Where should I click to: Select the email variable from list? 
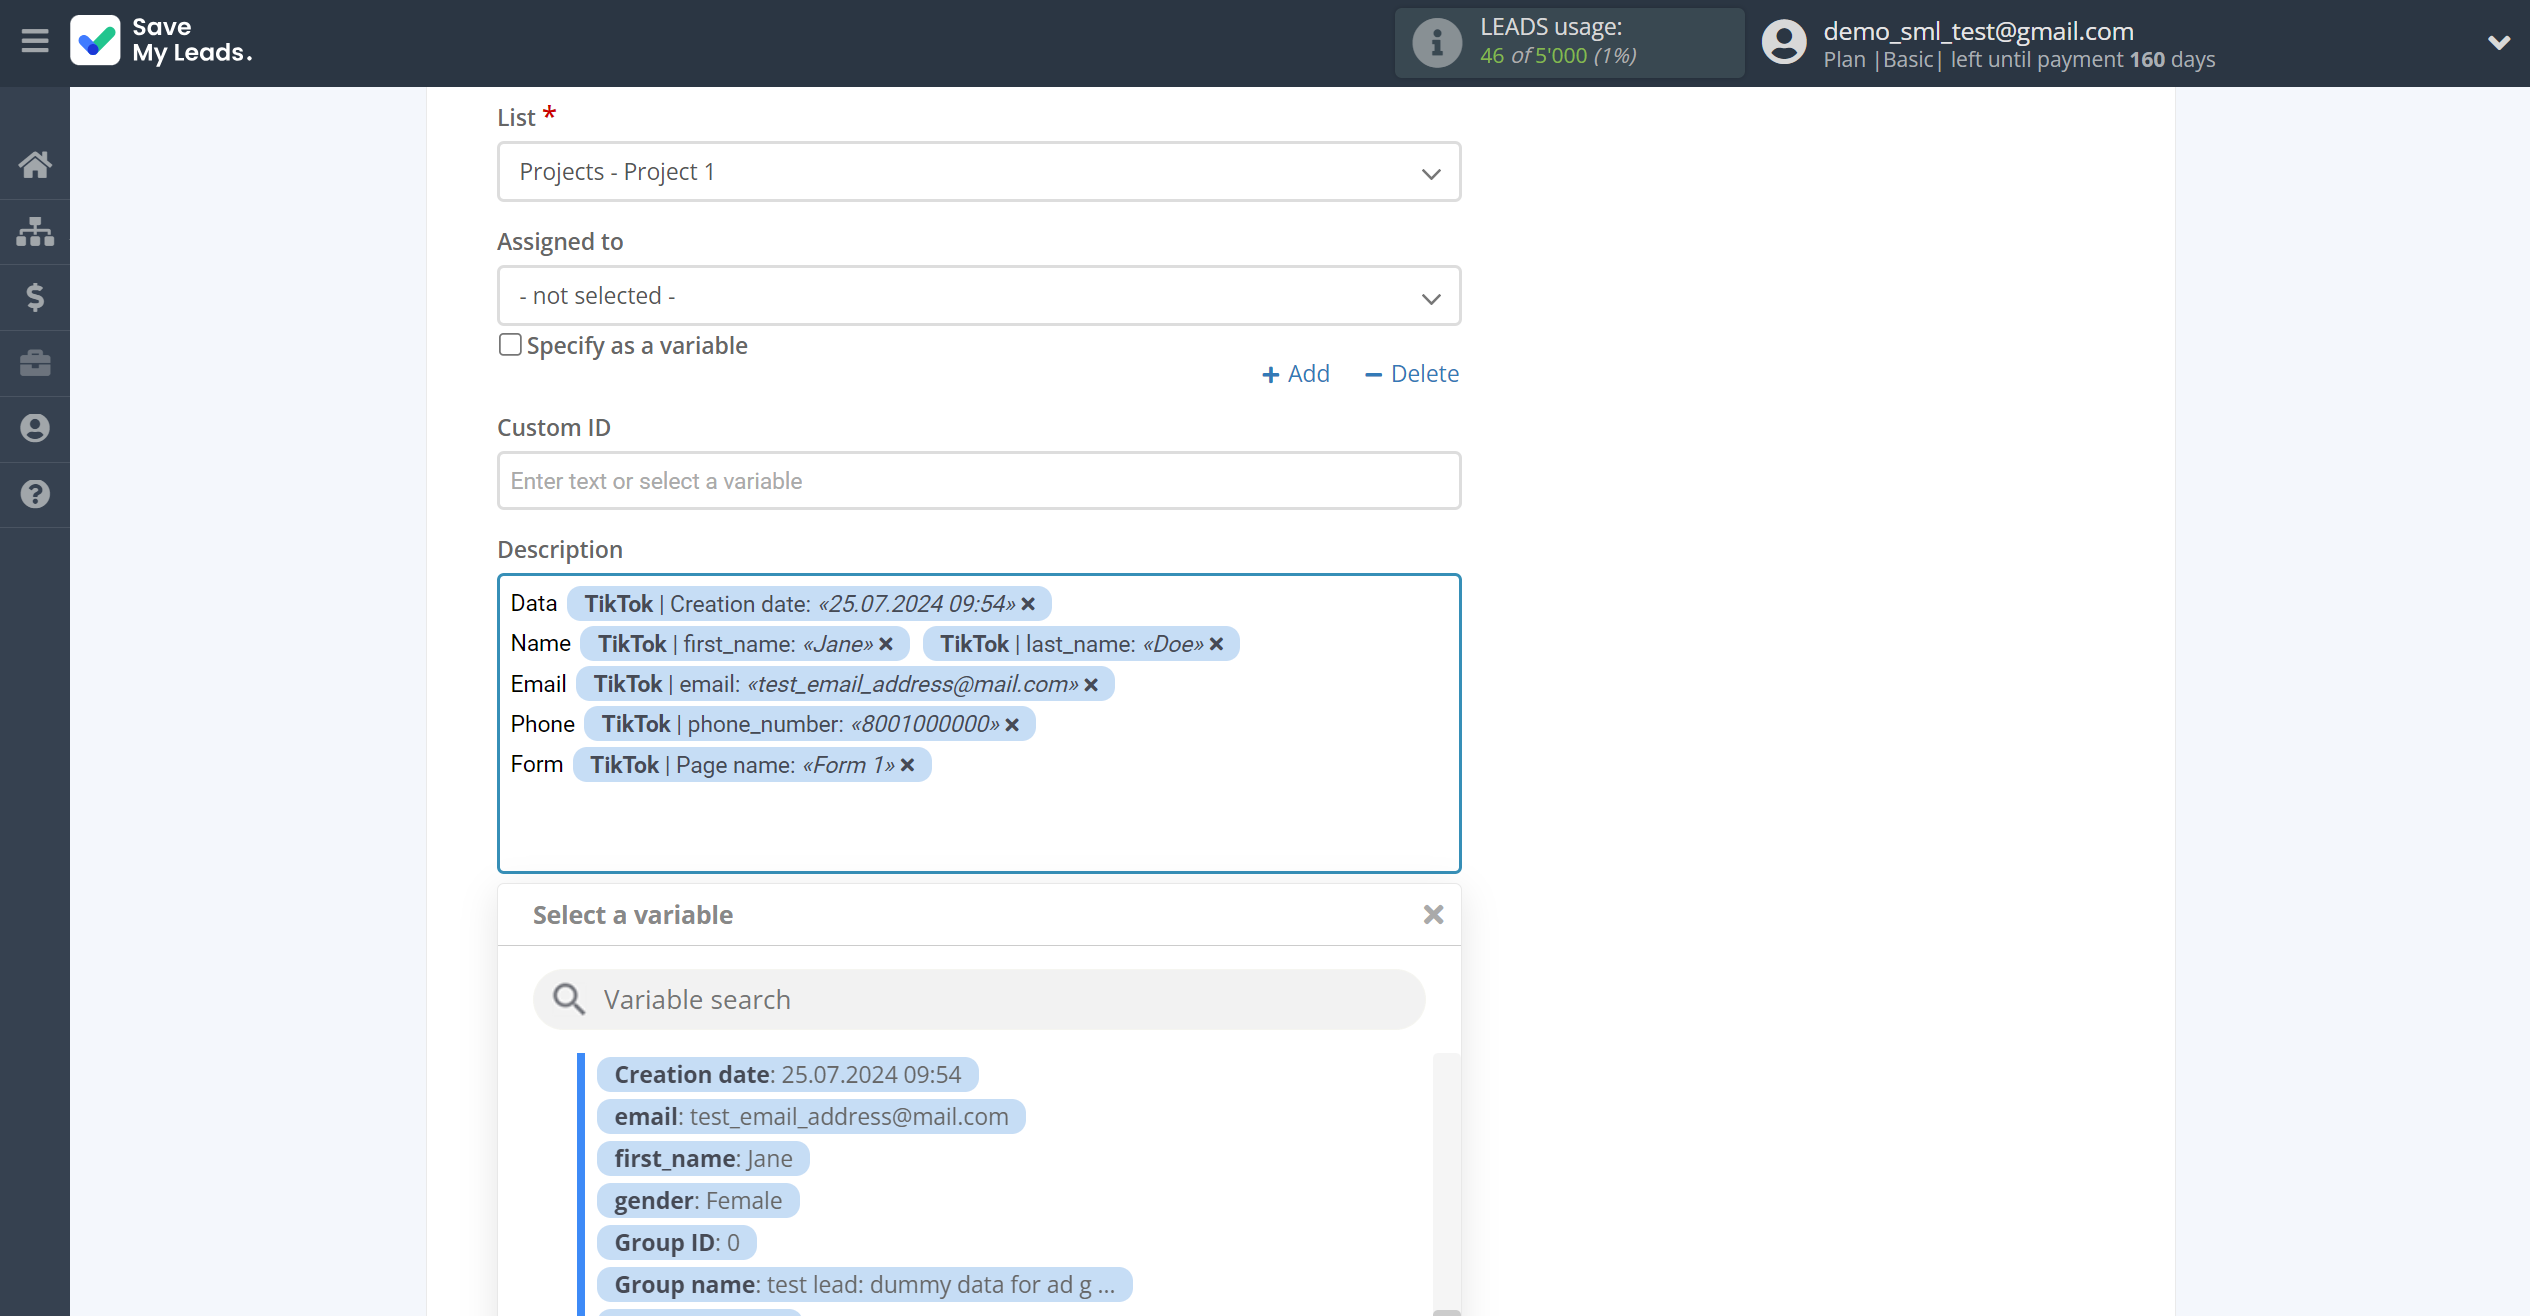(x=811, y=1117)
